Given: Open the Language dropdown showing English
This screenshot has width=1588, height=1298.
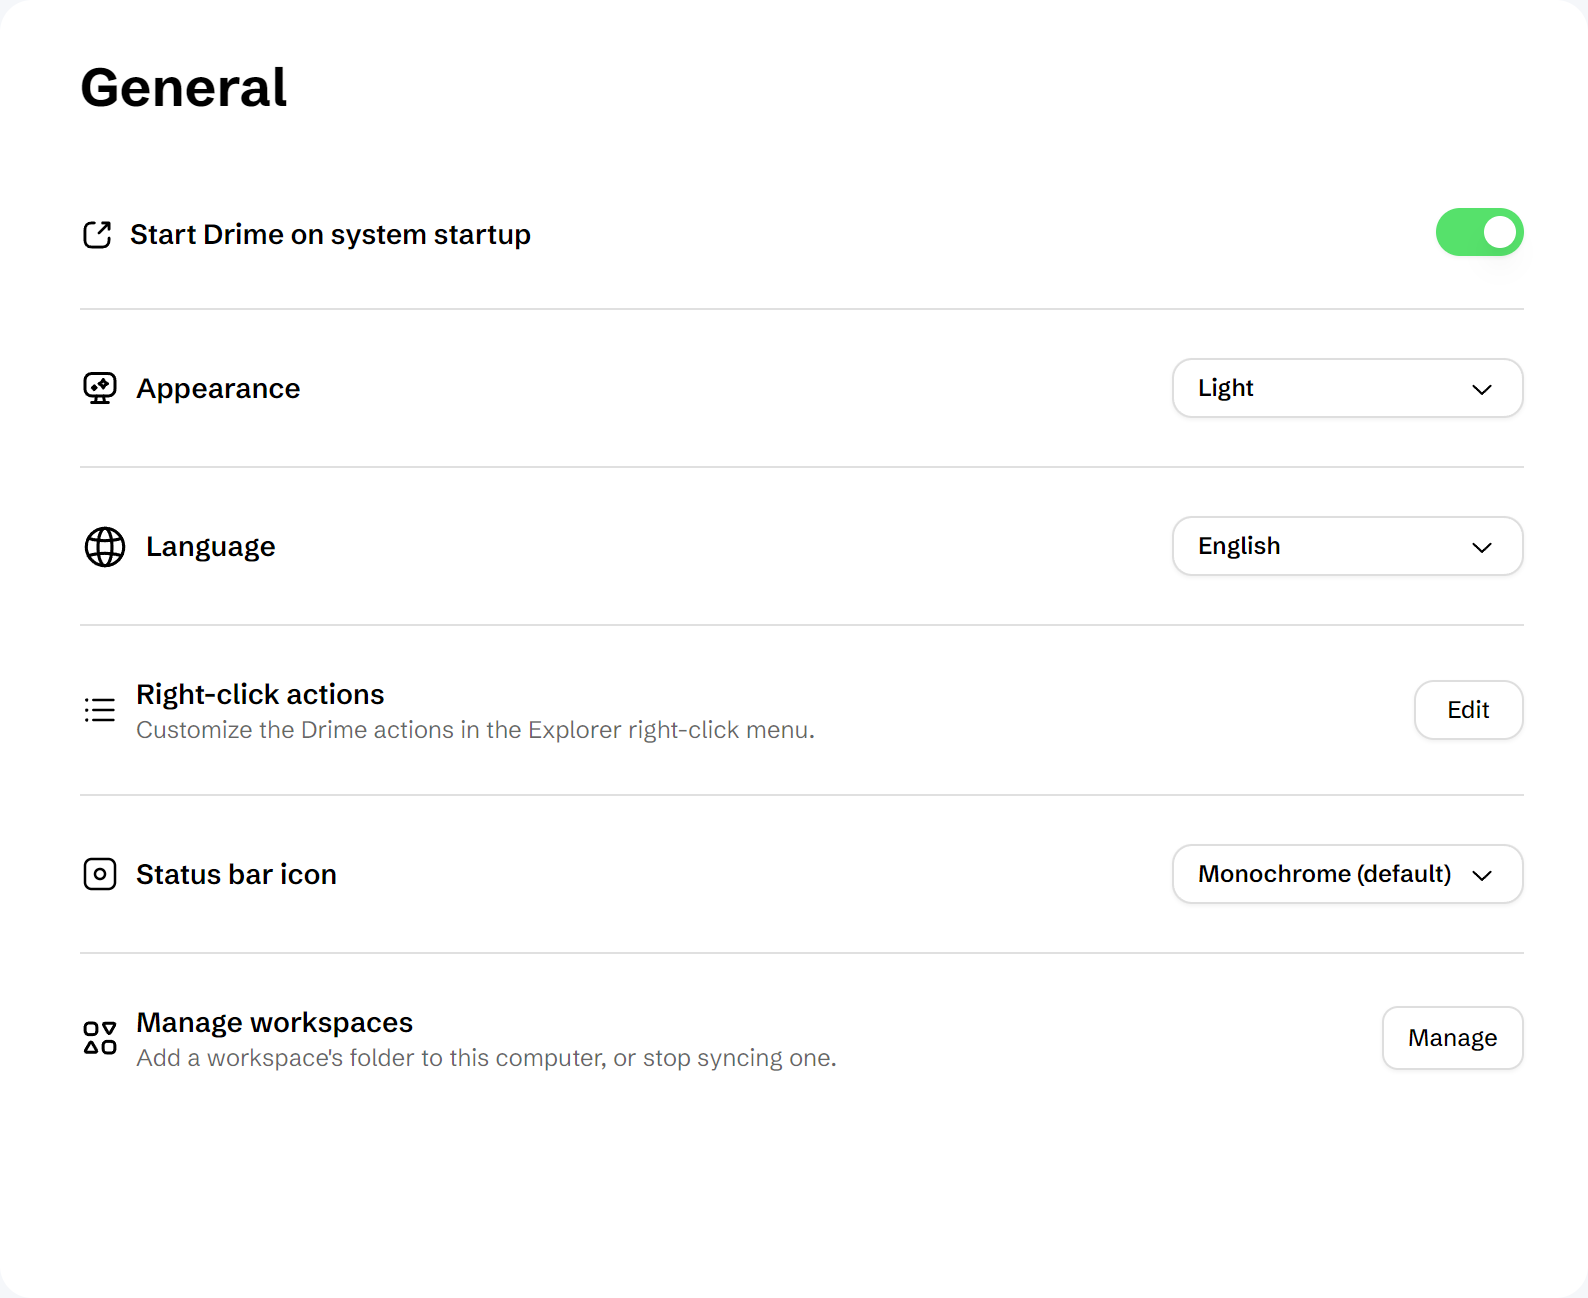Looking at the screenshot, I should click(x=1347, y=546).
